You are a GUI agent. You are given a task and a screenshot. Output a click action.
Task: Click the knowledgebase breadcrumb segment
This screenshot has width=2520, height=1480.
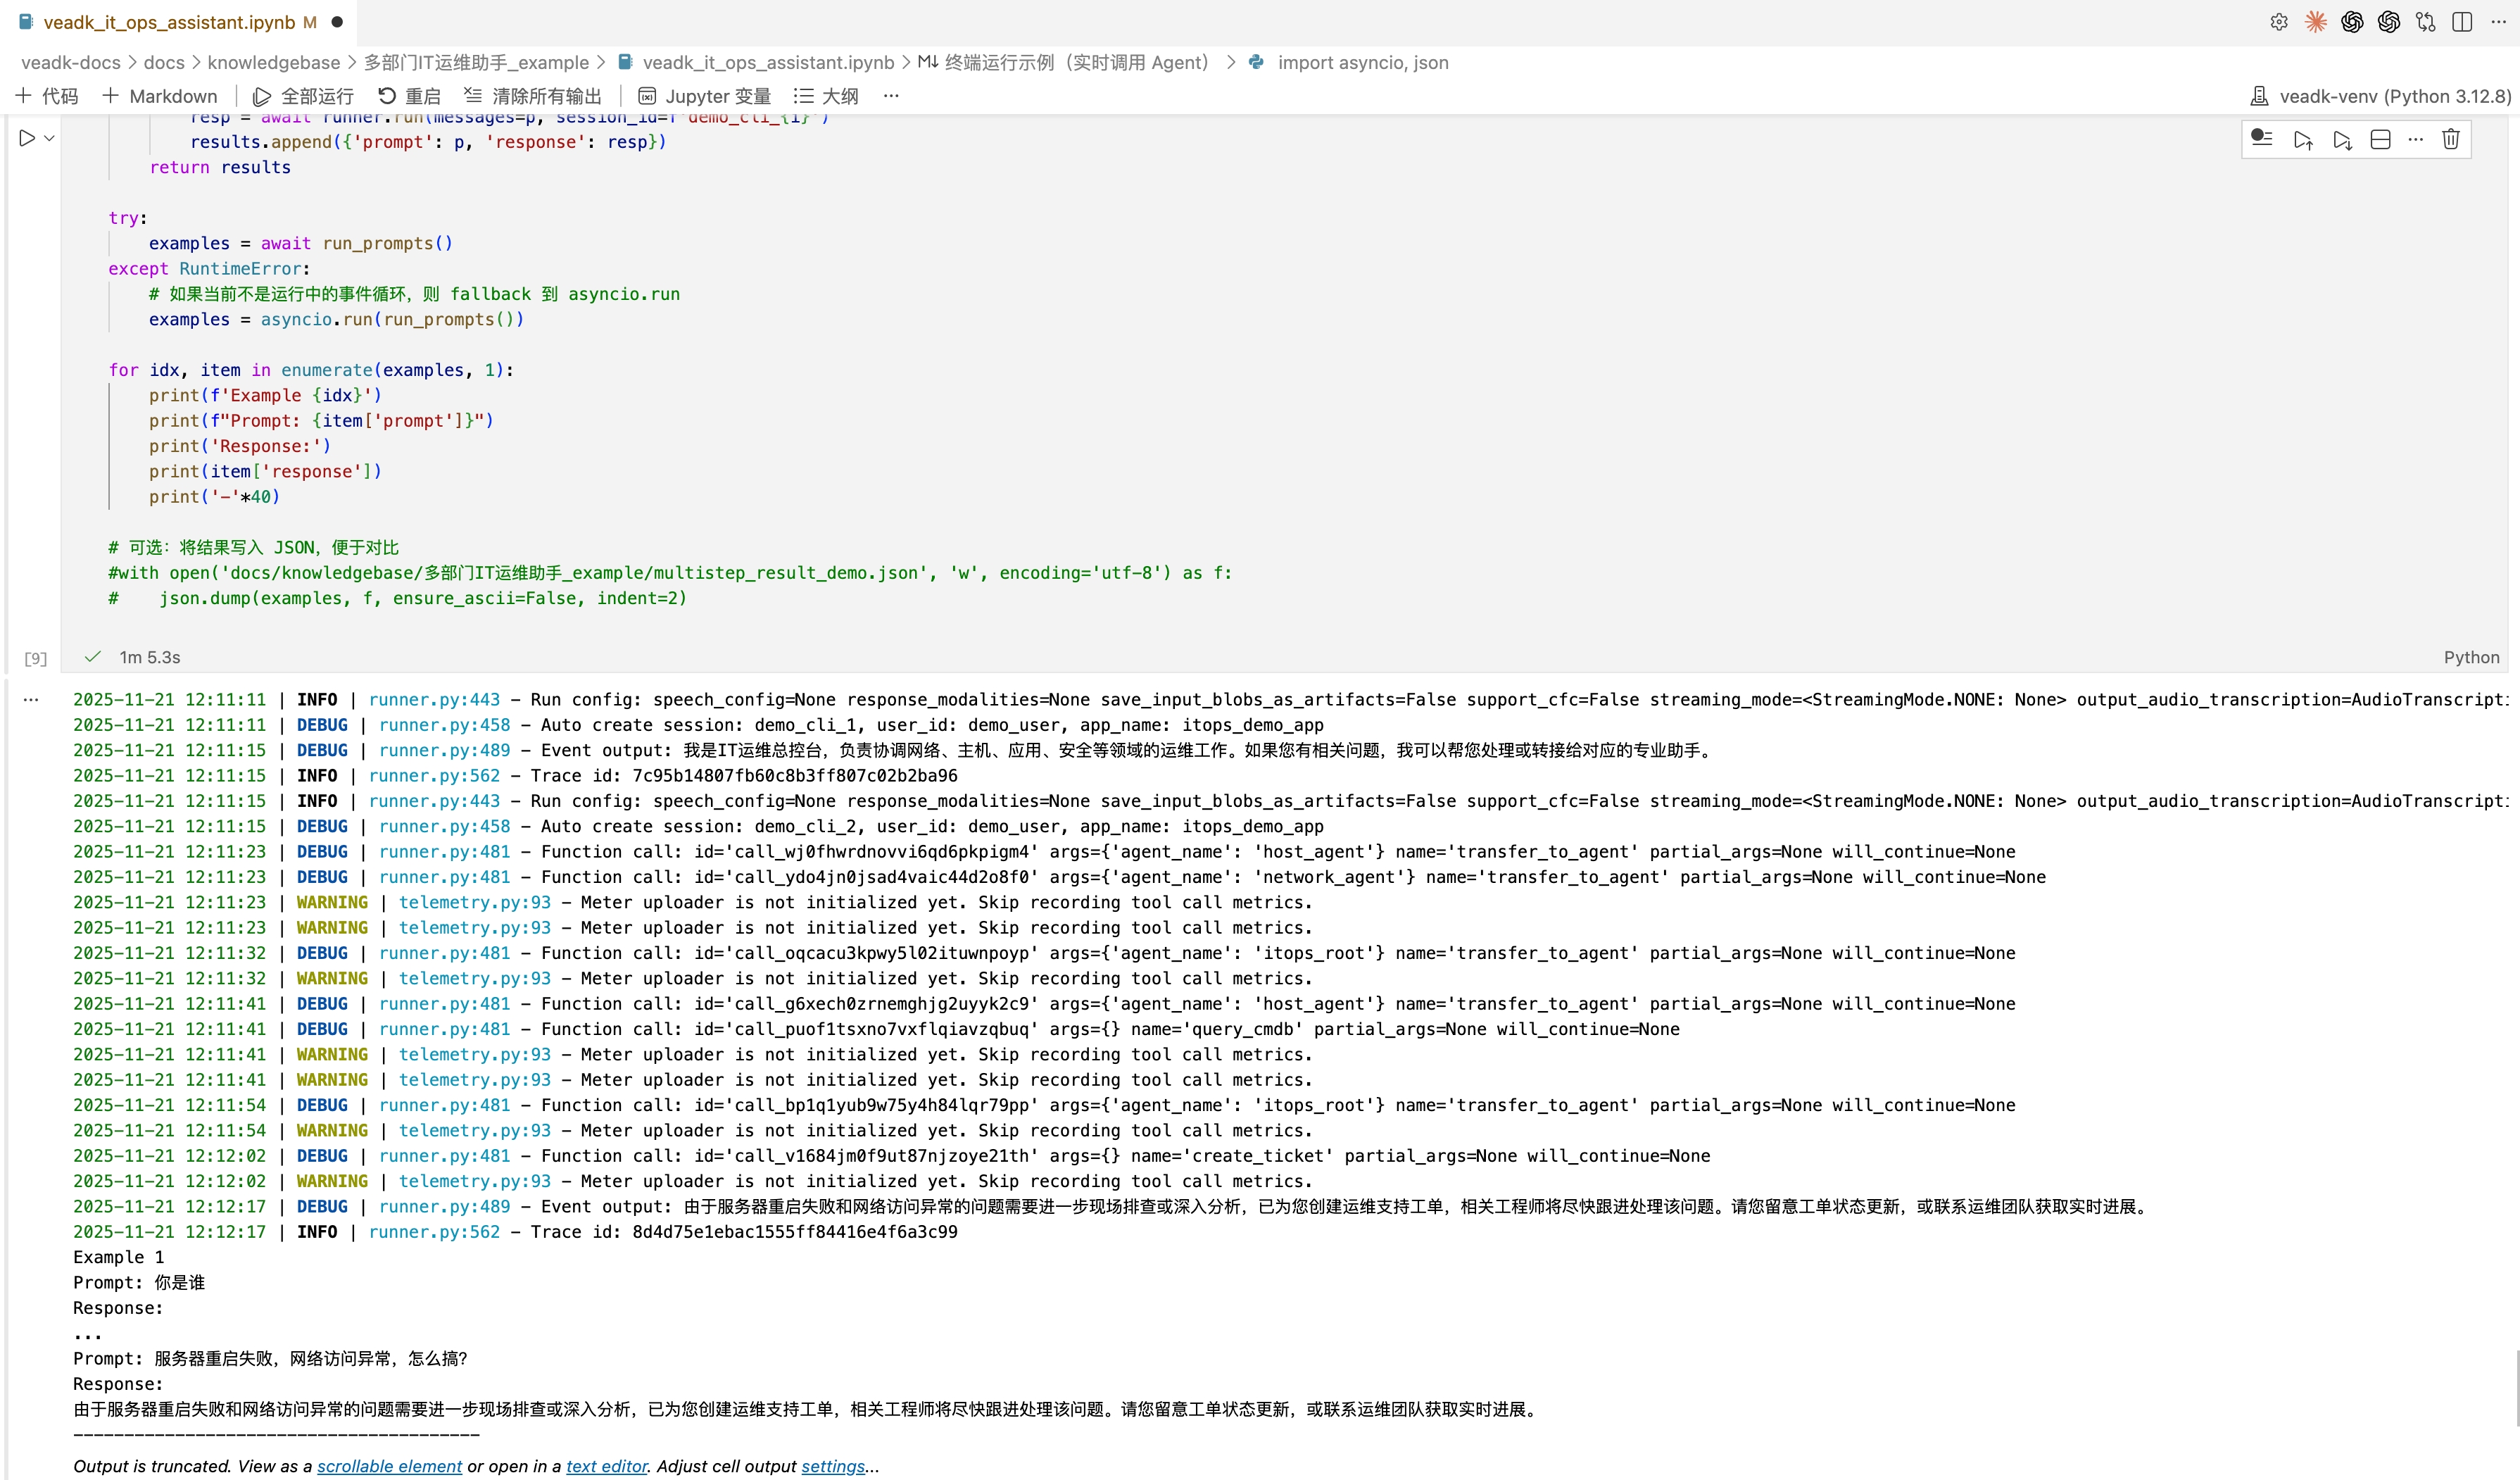(273, 62)
